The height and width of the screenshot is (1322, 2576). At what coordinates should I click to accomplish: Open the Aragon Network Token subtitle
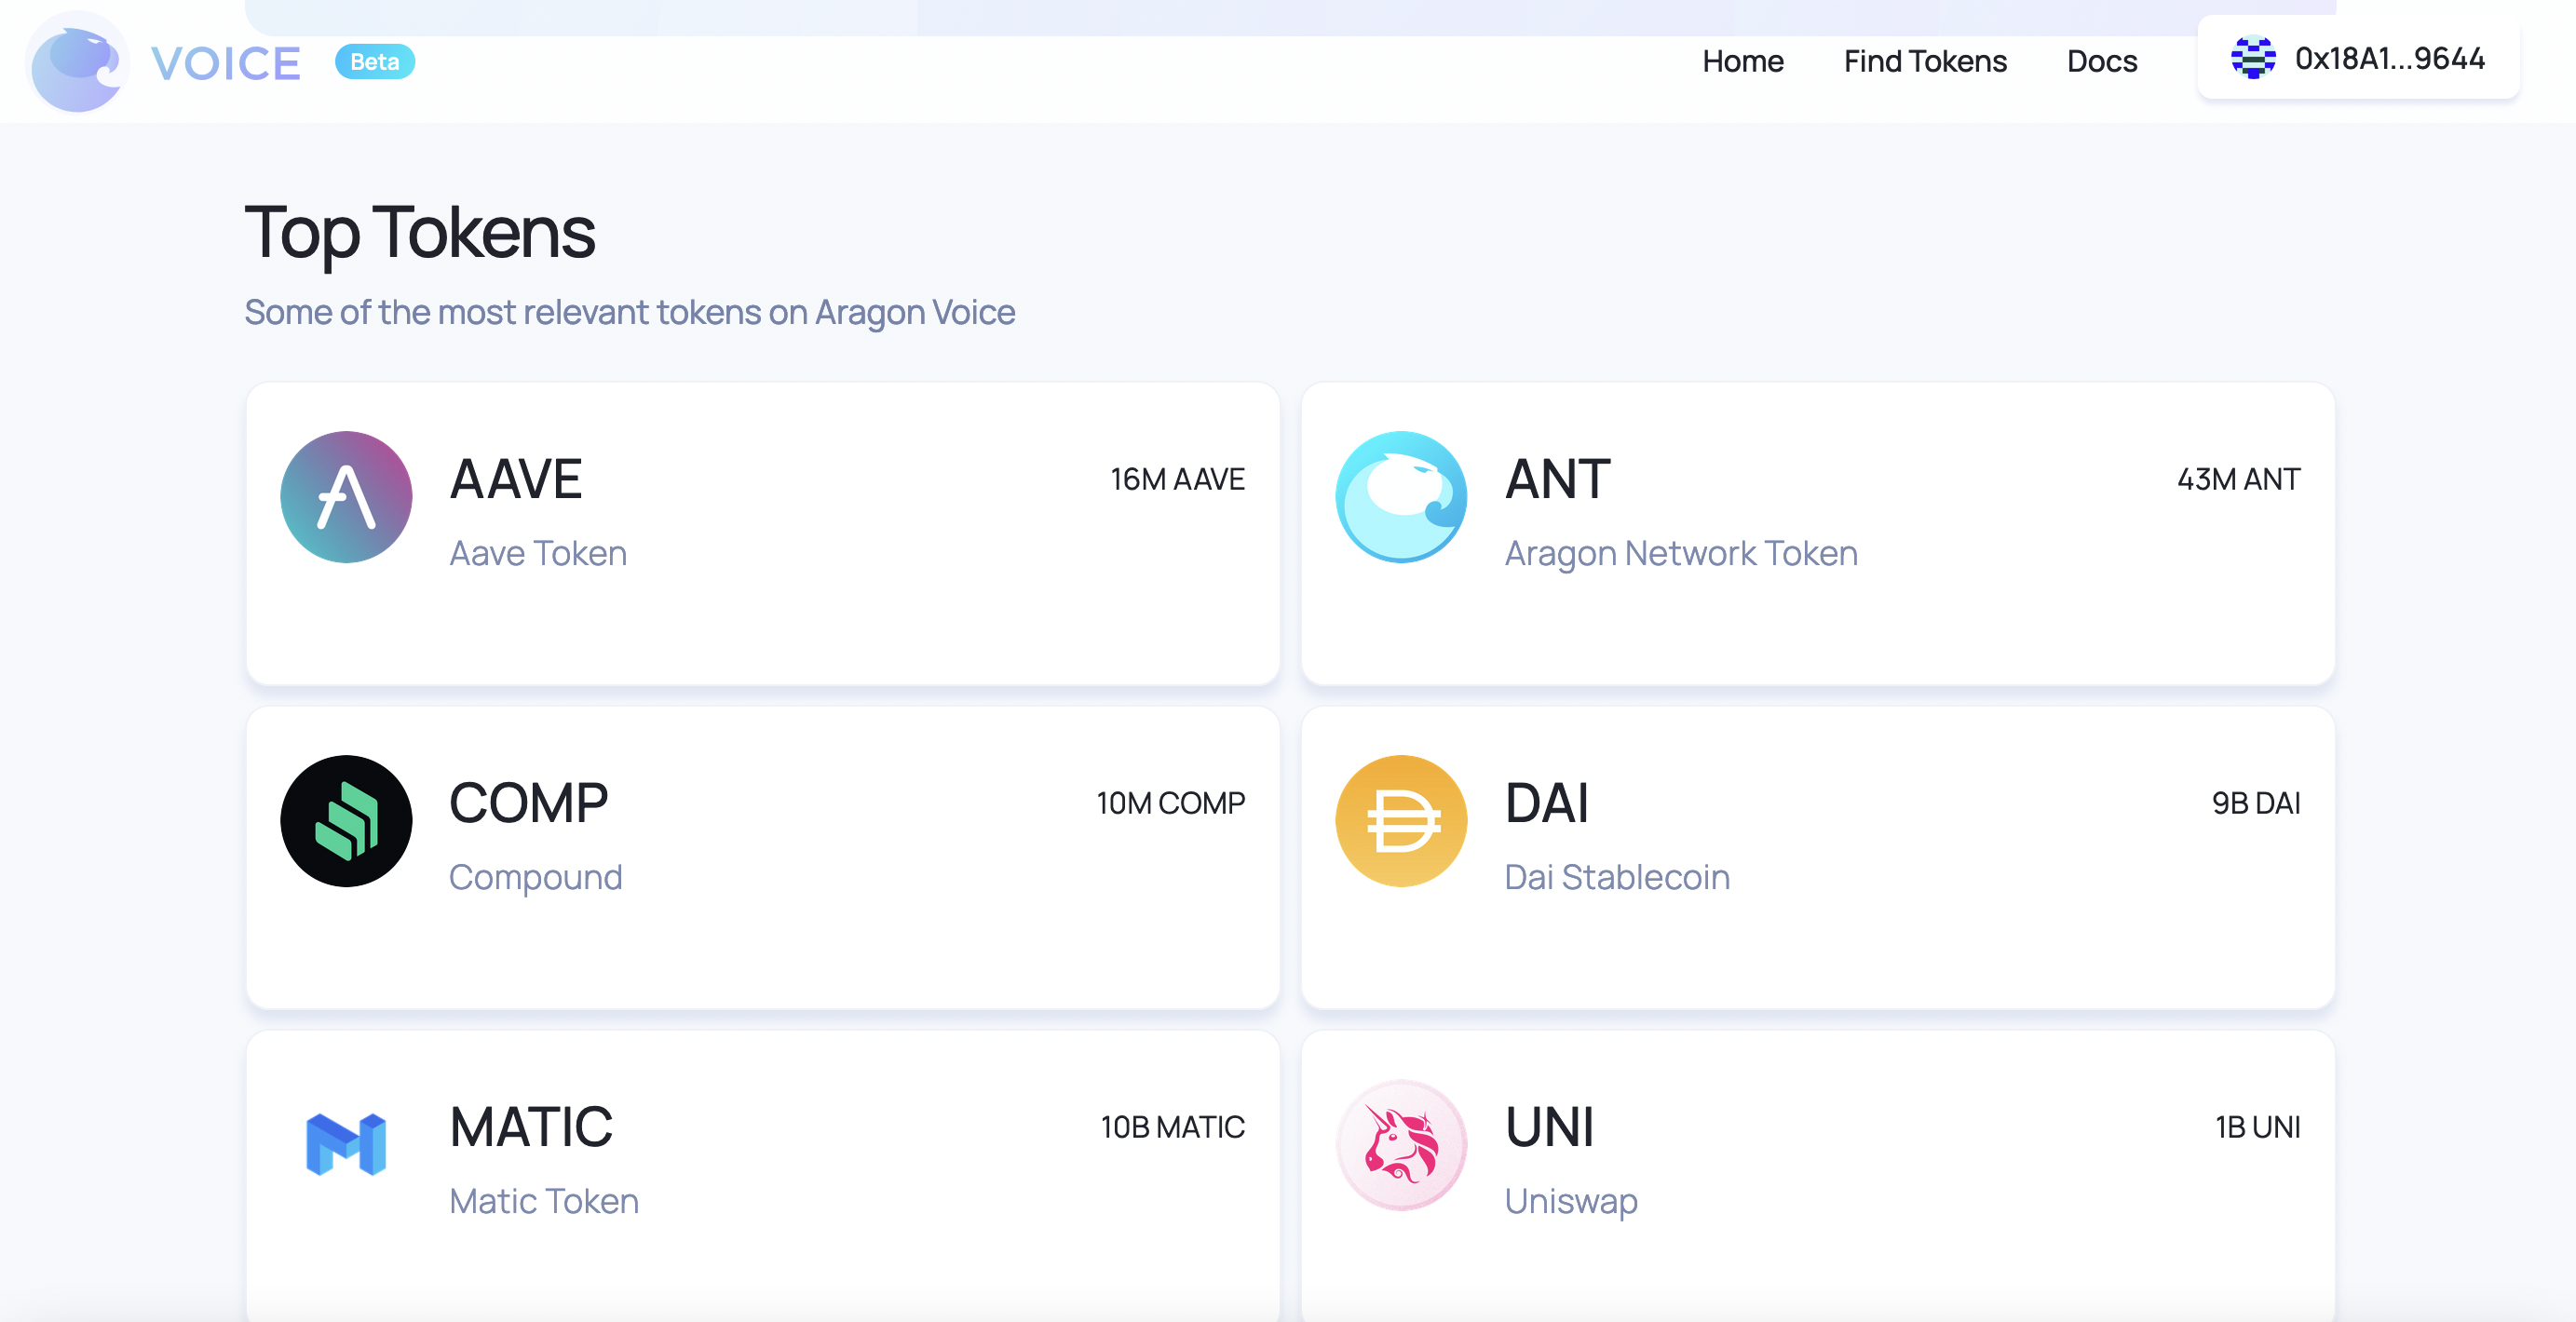[x=1681, y=553]
